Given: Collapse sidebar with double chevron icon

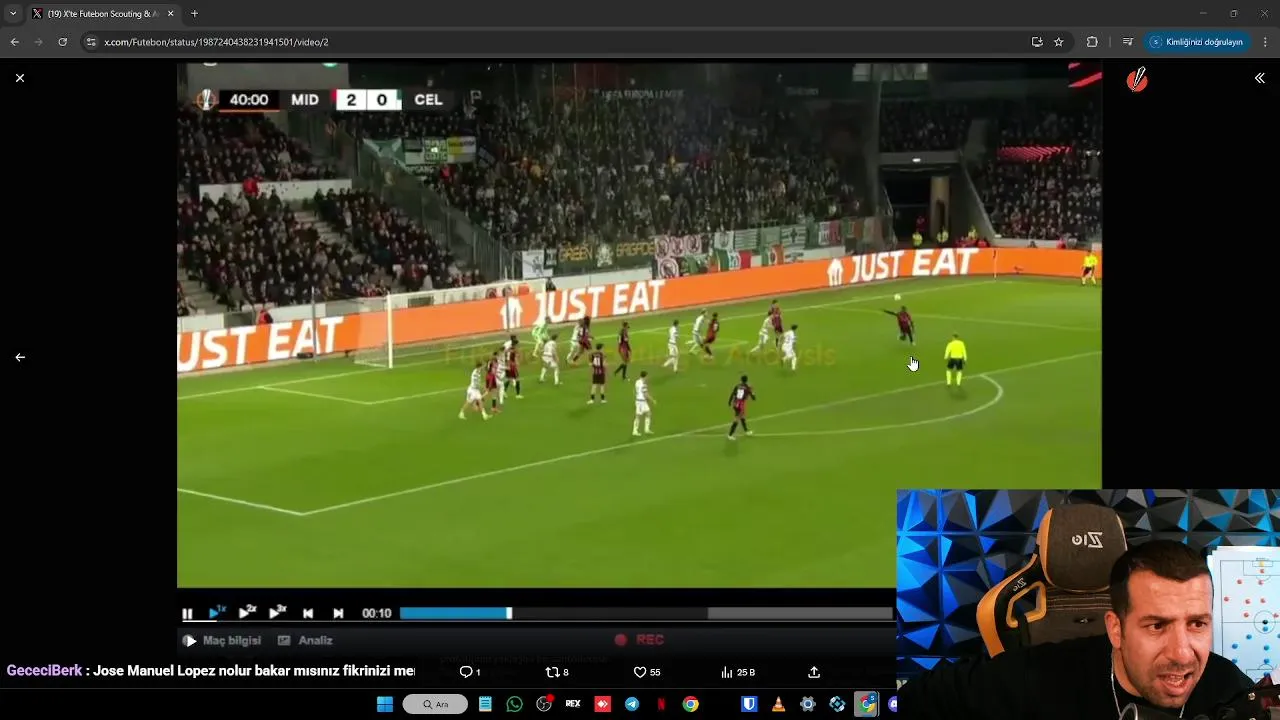Looking at the screenshot, I should (x=1260, y=78).
